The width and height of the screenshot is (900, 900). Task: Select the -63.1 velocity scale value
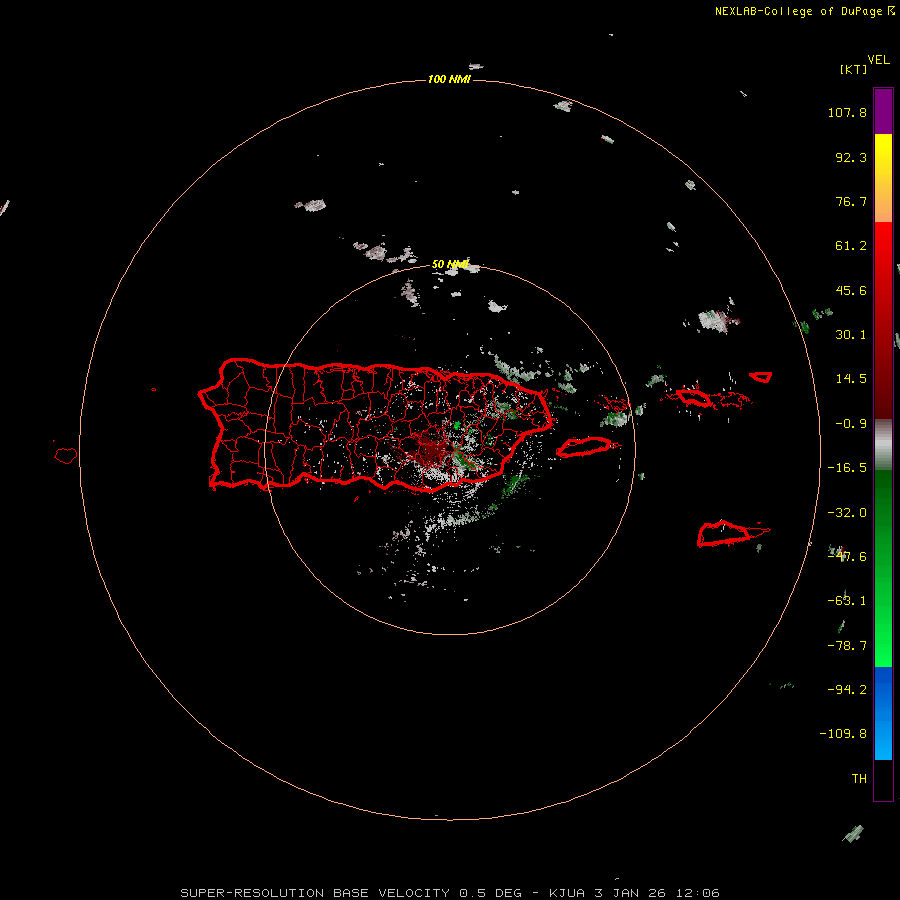(847, 601)
